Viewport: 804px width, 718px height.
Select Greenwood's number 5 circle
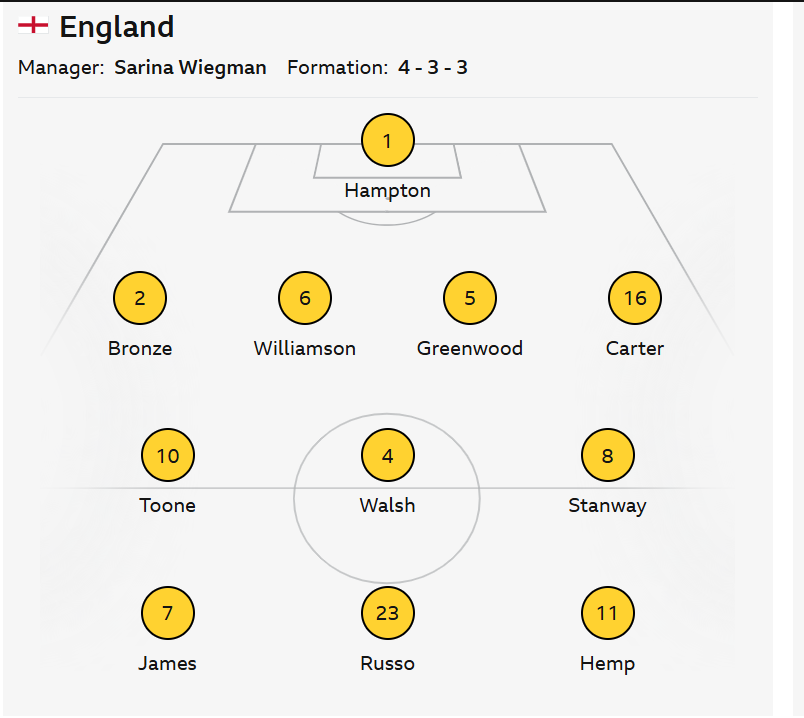[x=470, y=298]
